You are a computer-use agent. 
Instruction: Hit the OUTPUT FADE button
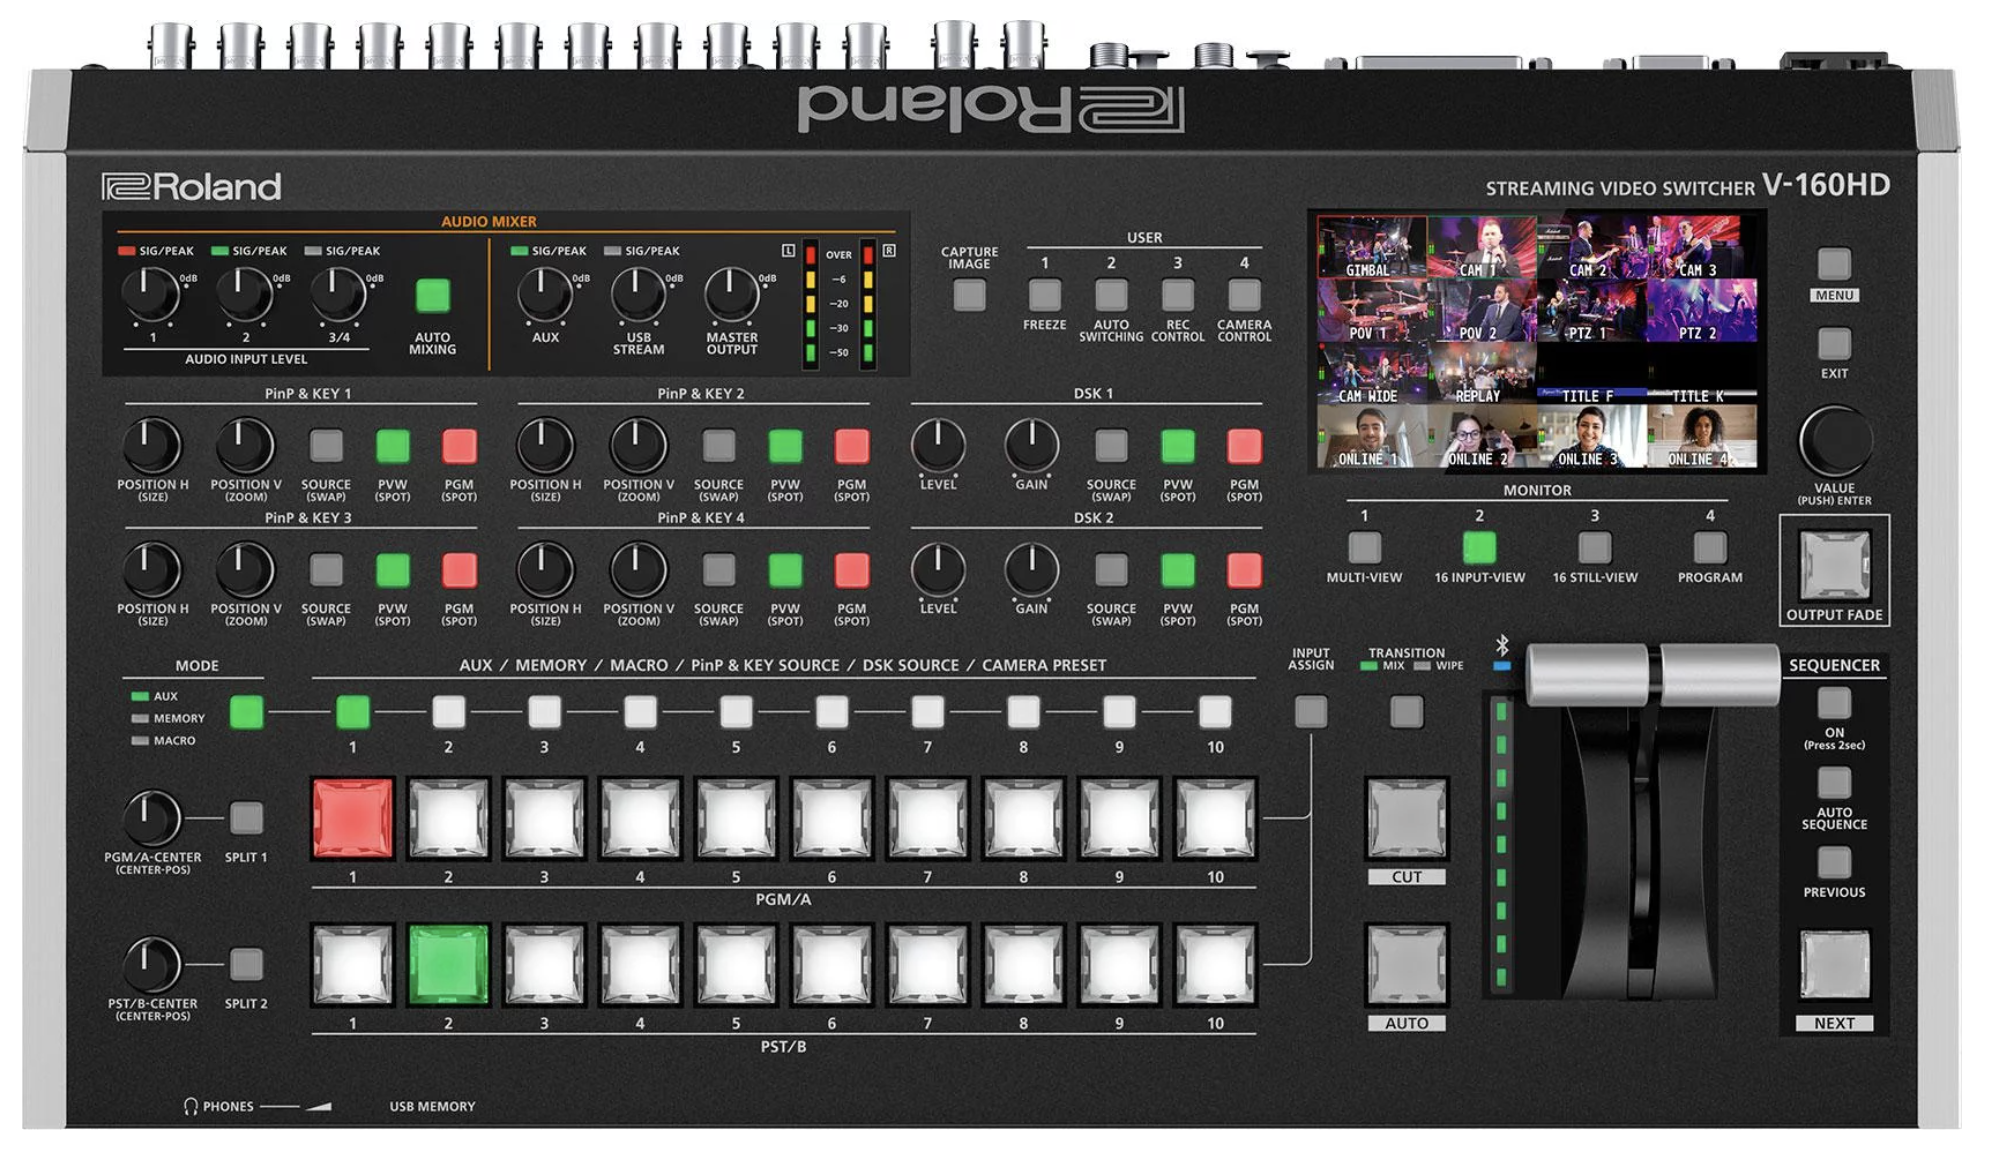1834,565
